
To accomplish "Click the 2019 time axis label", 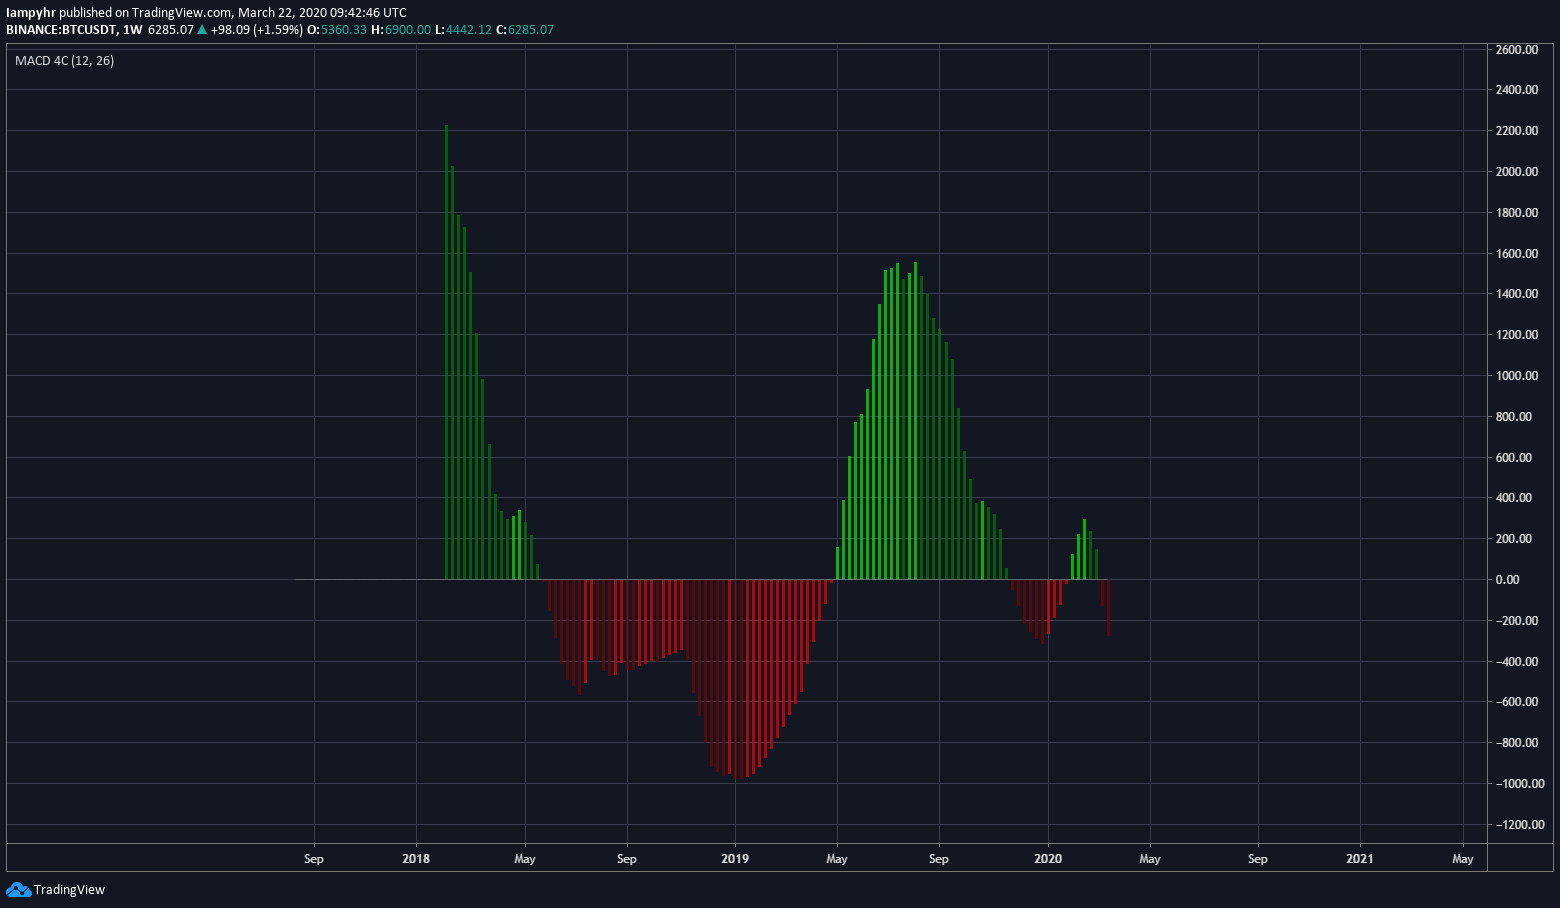I will pos(735,859).
